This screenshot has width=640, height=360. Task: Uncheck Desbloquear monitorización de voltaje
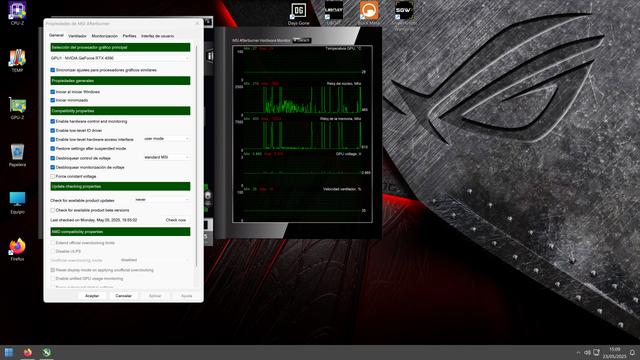(x=53, y=167)
